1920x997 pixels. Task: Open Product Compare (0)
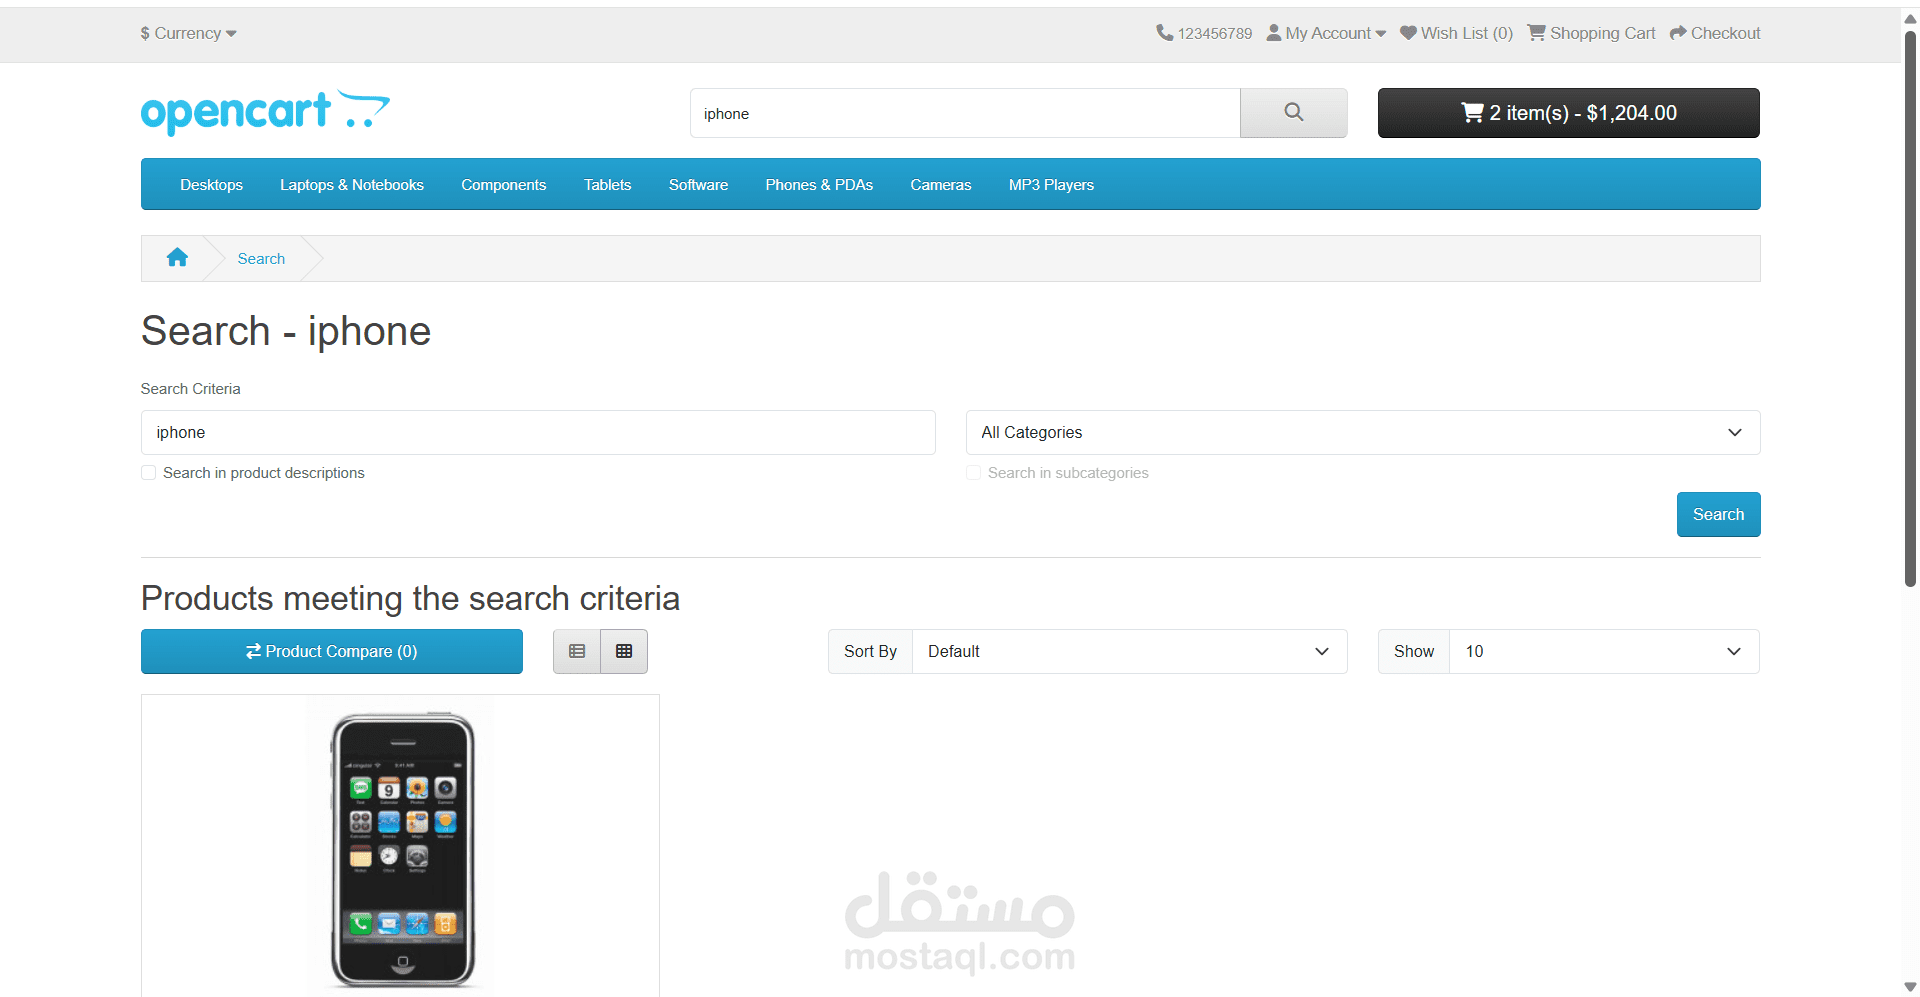point(332,651)
